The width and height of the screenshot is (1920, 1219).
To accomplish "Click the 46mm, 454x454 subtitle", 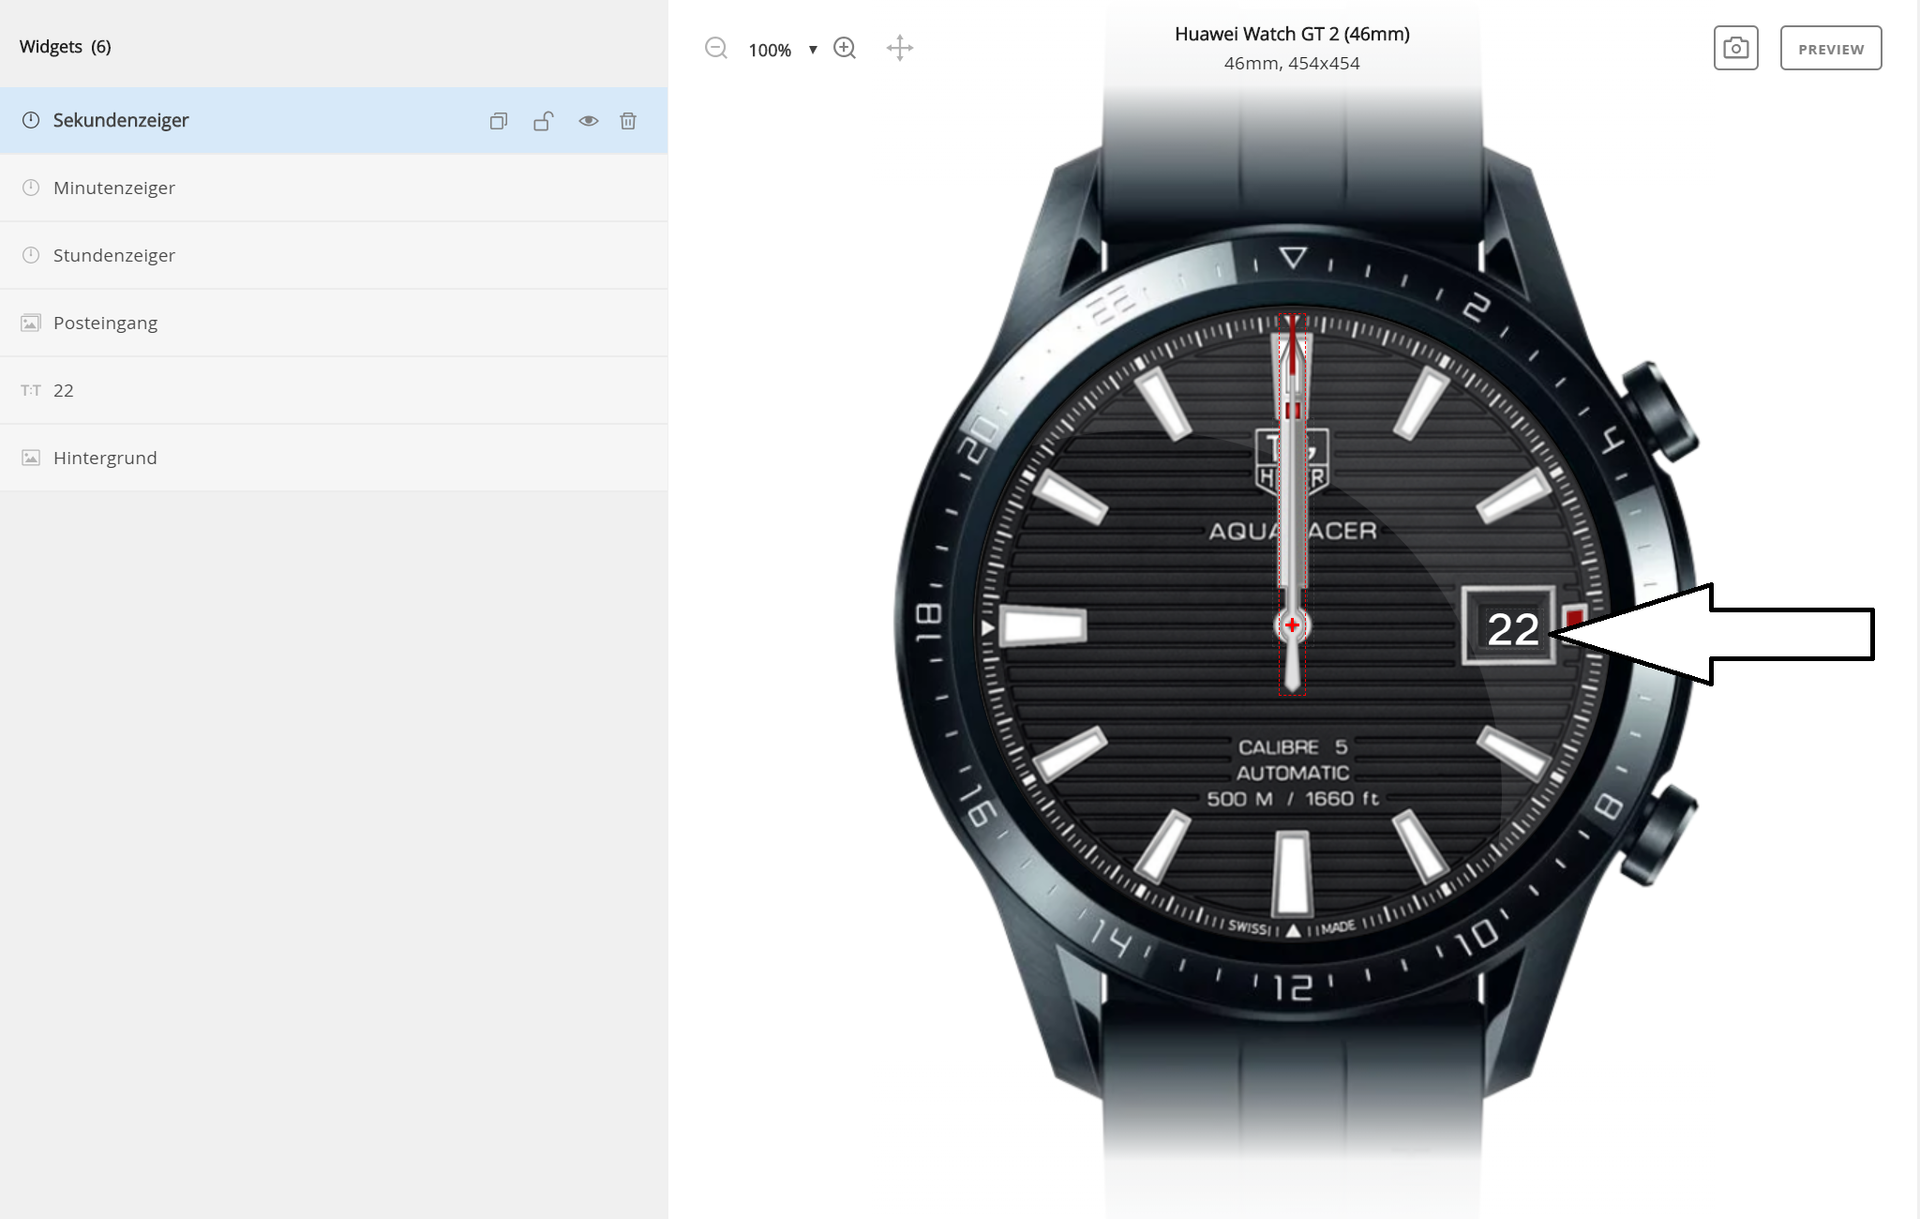I will [1292, 63].
